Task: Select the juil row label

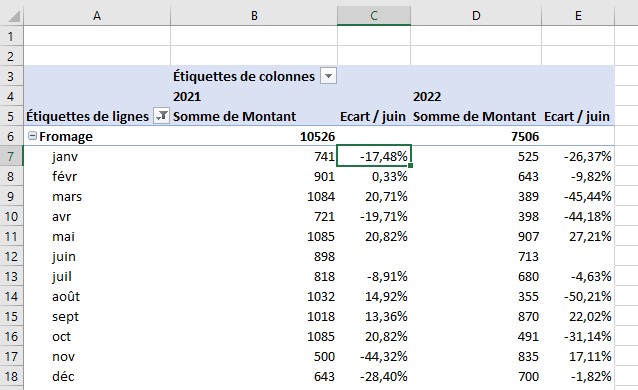Action: (97, 276)
